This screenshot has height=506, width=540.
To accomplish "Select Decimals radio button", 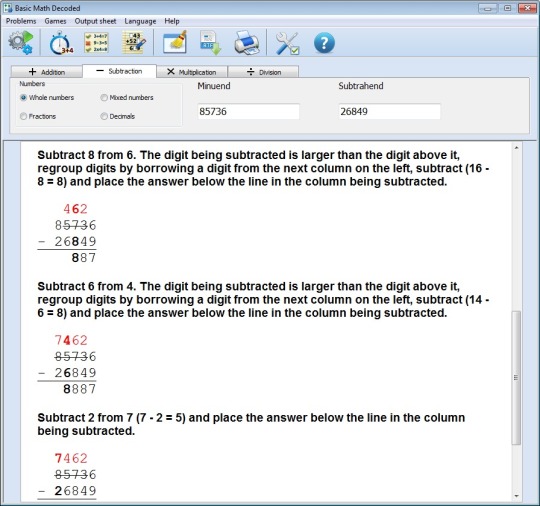I will 104,116.
